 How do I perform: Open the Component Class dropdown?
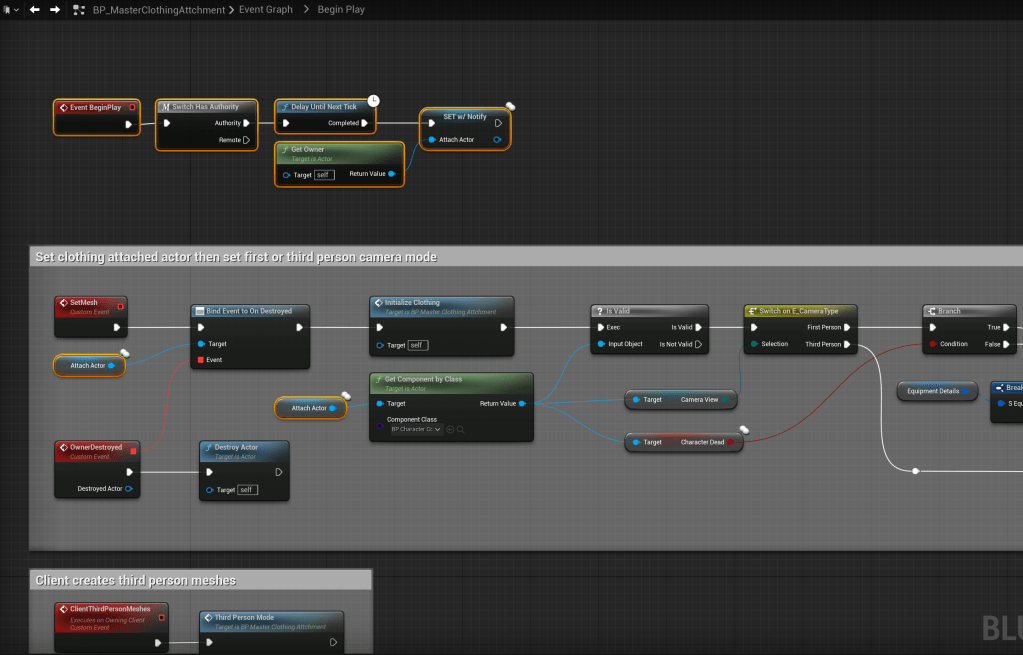pyautogui.click(x=413, y=429)
